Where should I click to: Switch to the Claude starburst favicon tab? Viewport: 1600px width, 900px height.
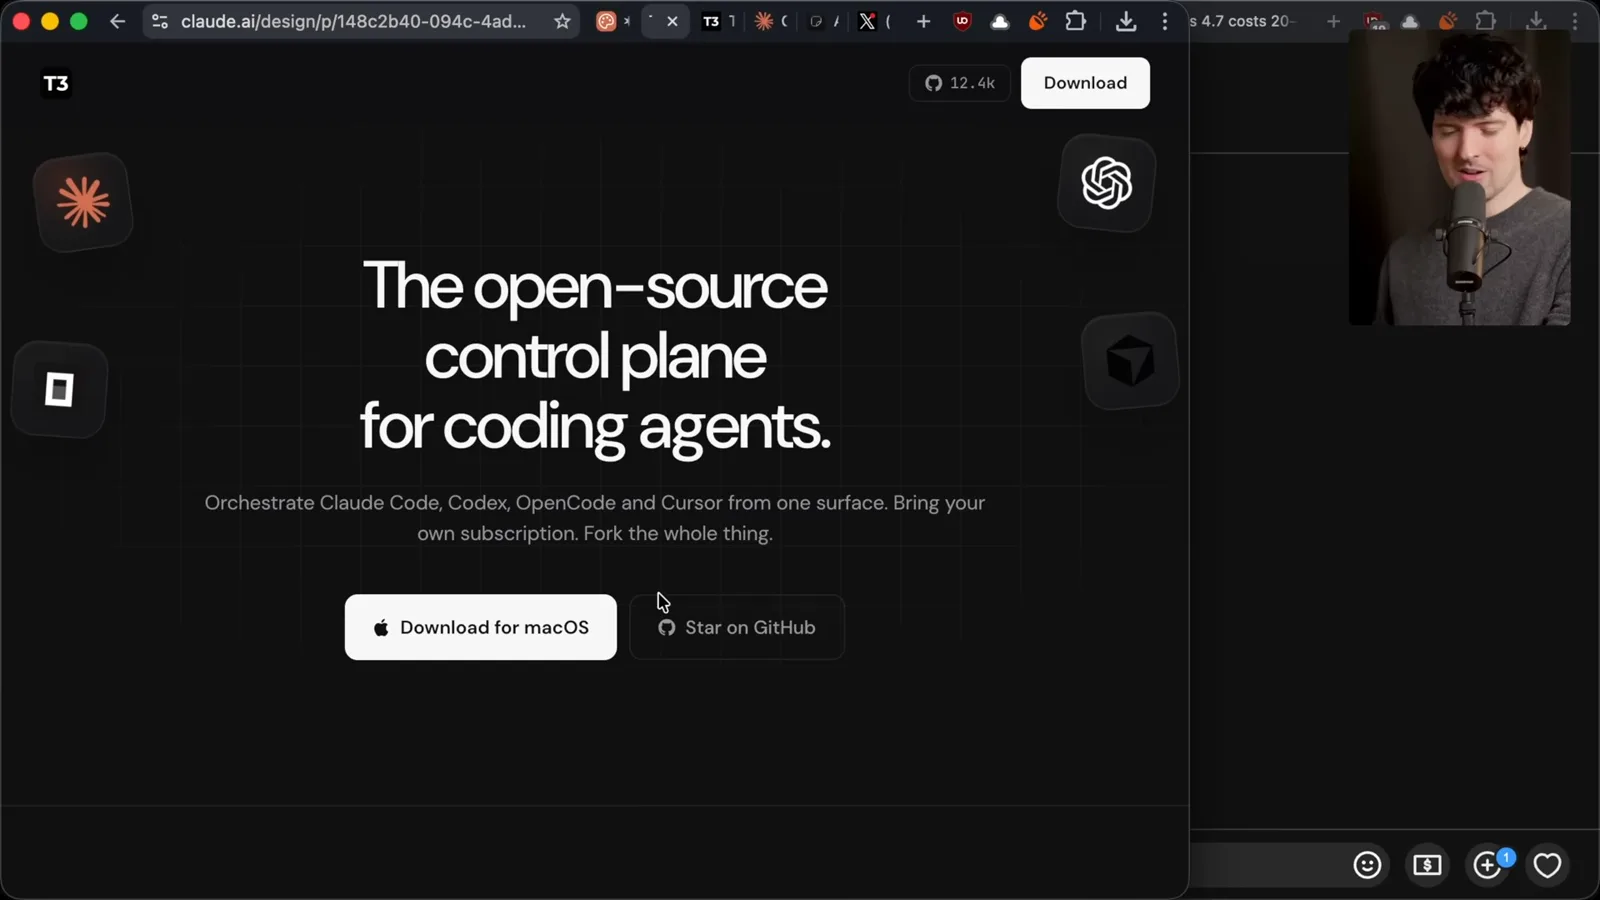click(764, 21)
